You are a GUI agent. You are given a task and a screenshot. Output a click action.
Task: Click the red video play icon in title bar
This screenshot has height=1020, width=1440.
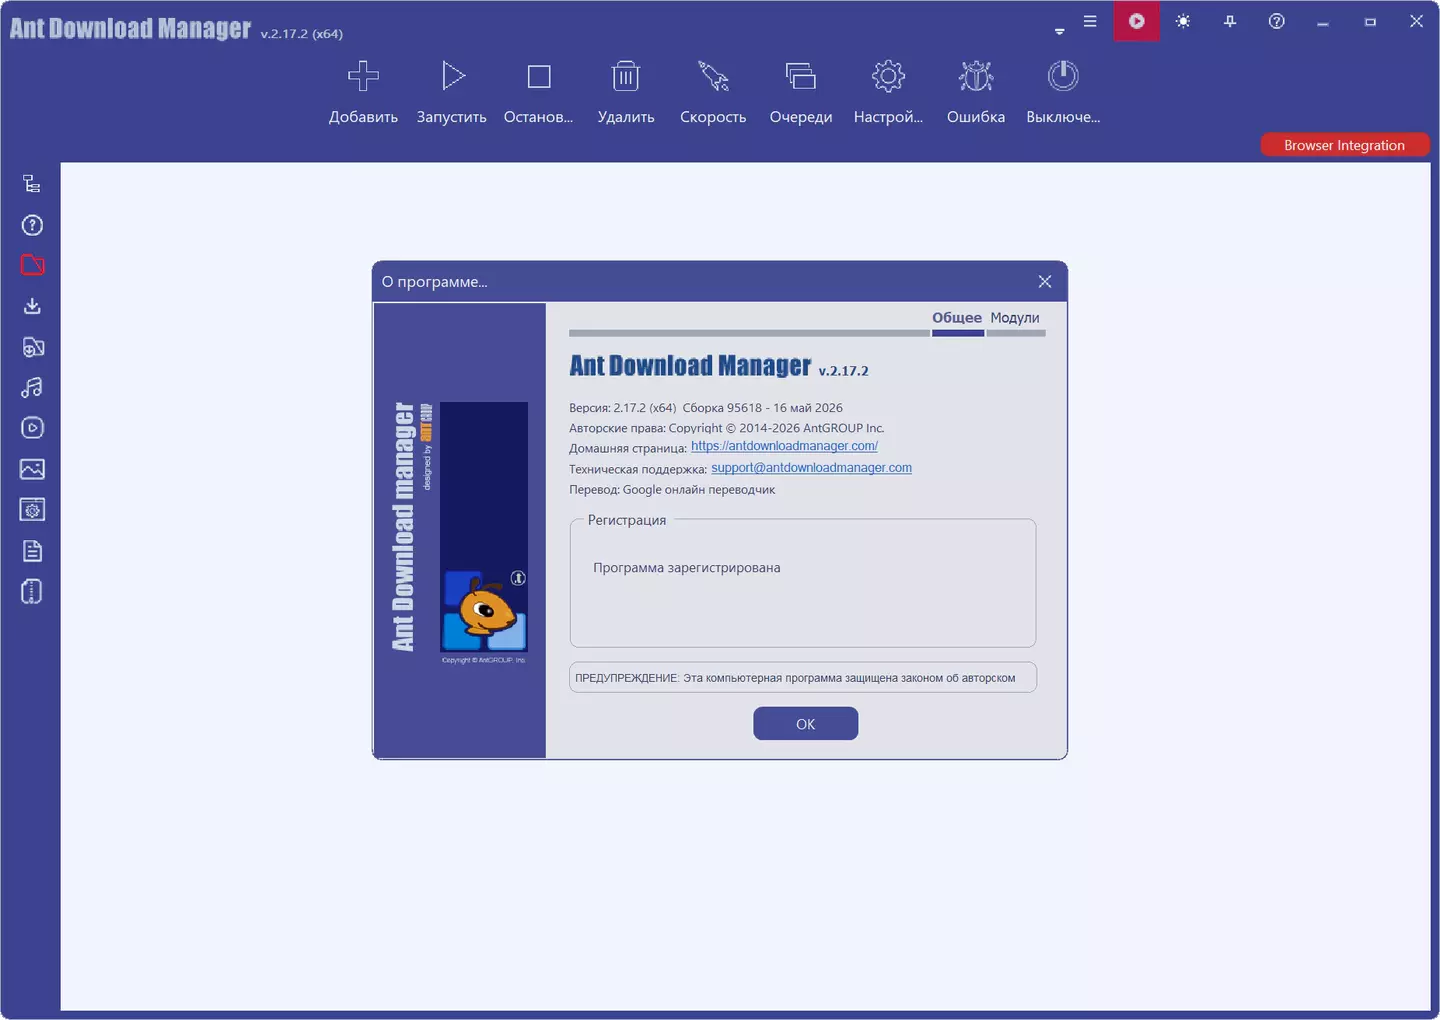click(1137, 21)
